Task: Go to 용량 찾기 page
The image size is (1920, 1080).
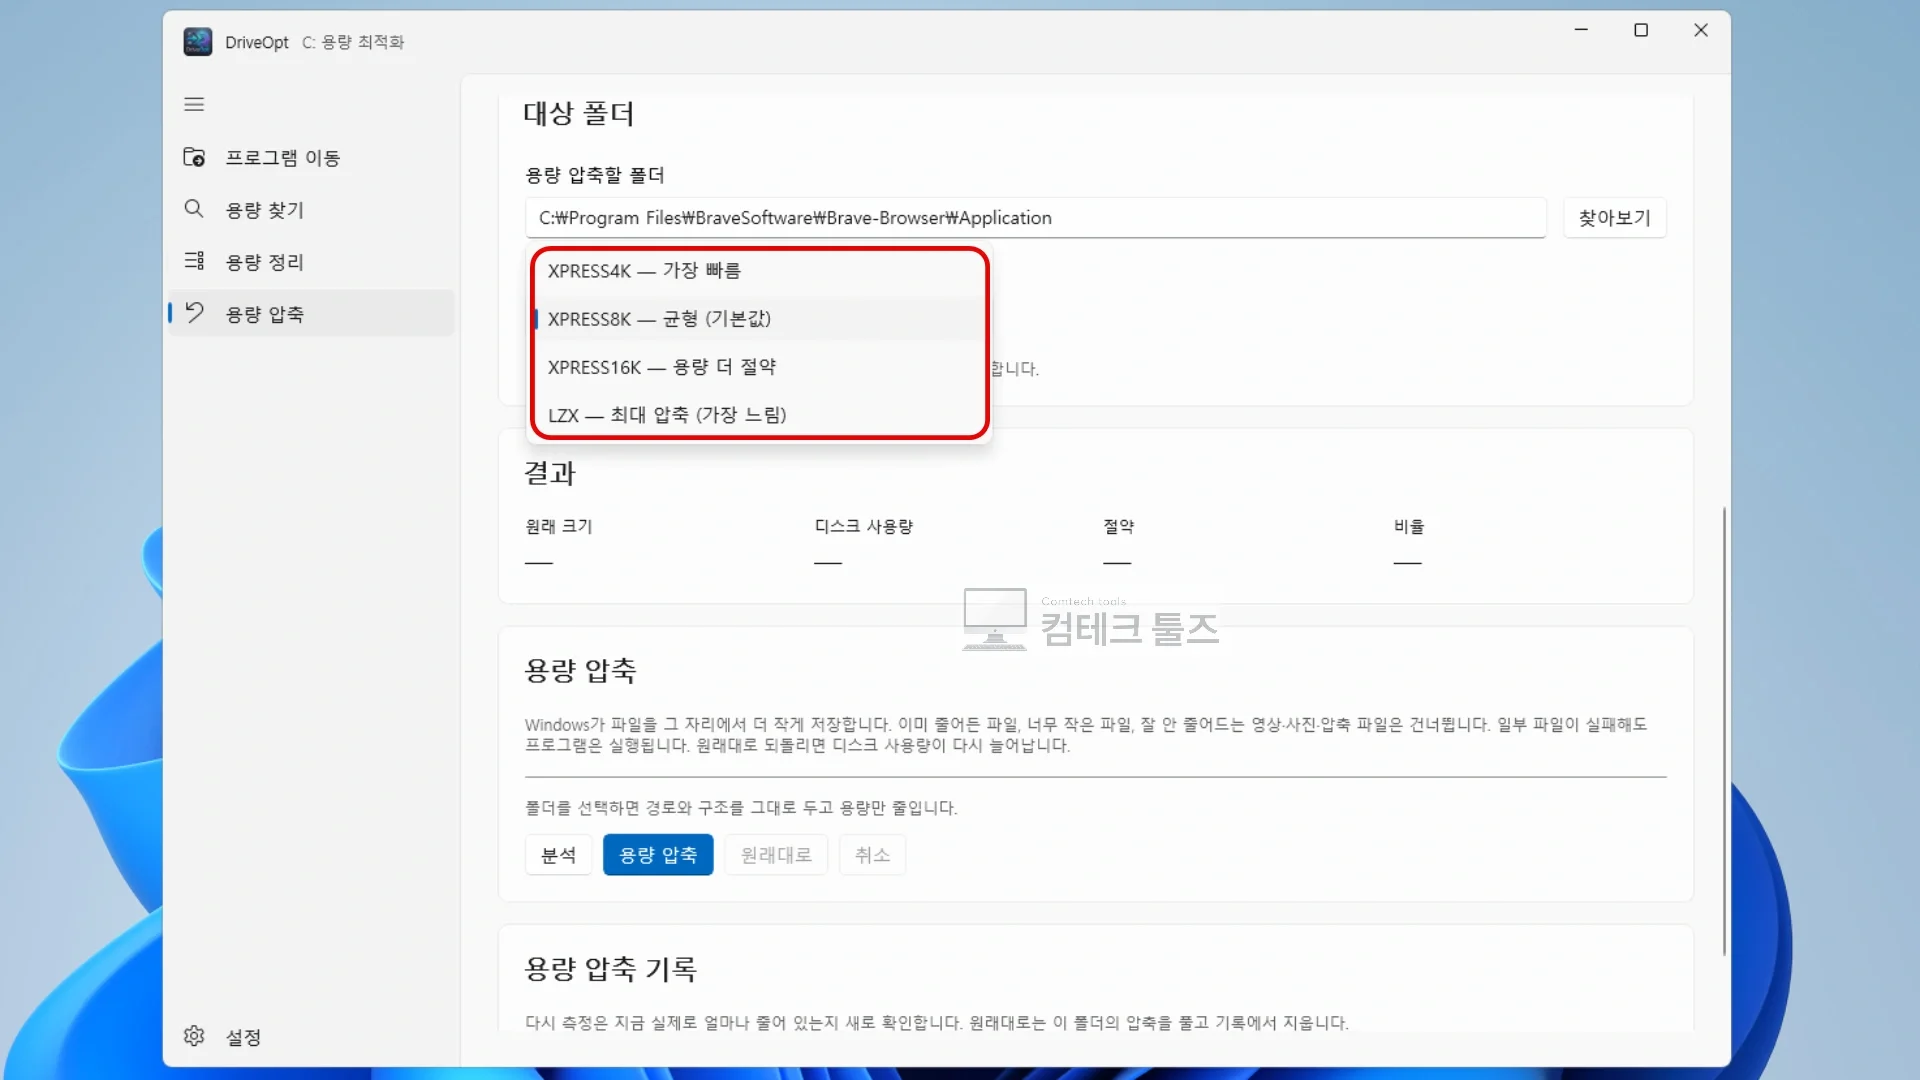Action: 311,209
